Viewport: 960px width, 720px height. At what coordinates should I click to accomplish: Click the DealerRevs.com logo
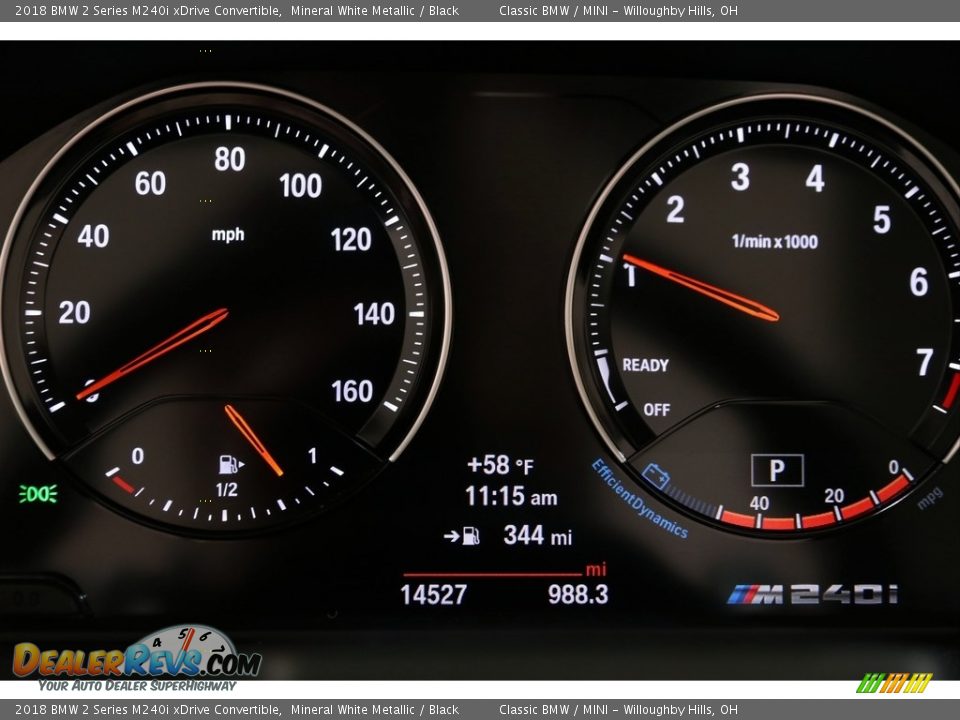tap(136, 657)
